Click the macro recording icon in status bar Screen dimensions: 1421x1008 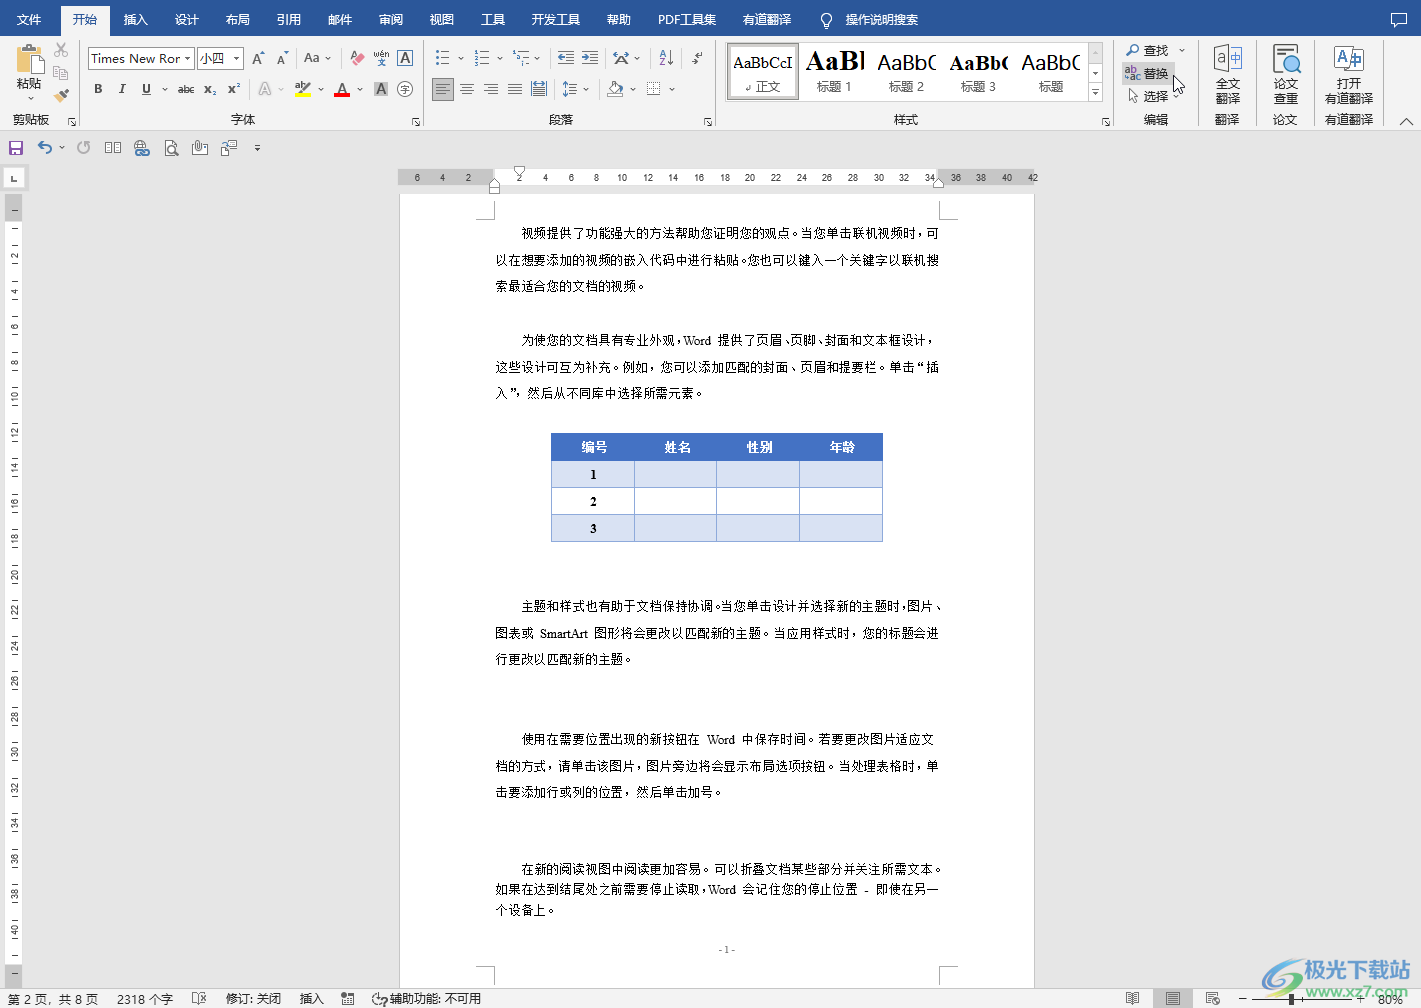click(x=347, y=998)
